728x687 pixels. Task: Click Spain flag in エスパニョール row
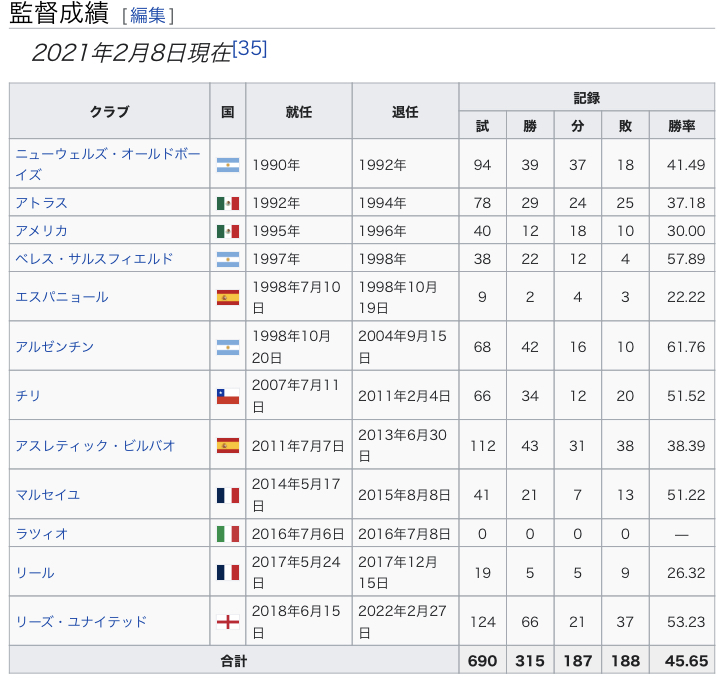click(228, 297)
